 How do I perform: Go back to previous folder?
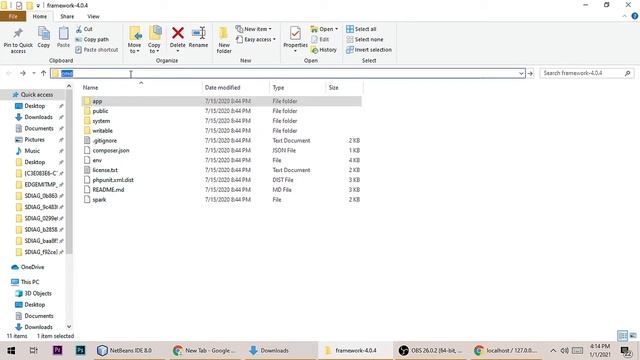[x=9, y=73]
